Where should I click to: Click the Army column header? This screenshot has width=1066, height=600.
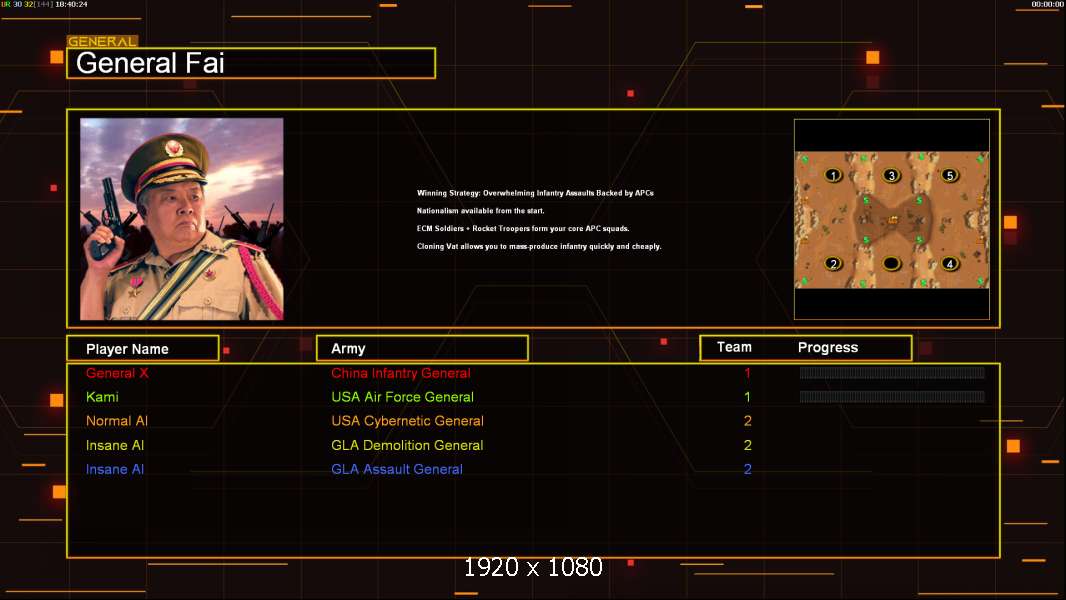[422, 349]
